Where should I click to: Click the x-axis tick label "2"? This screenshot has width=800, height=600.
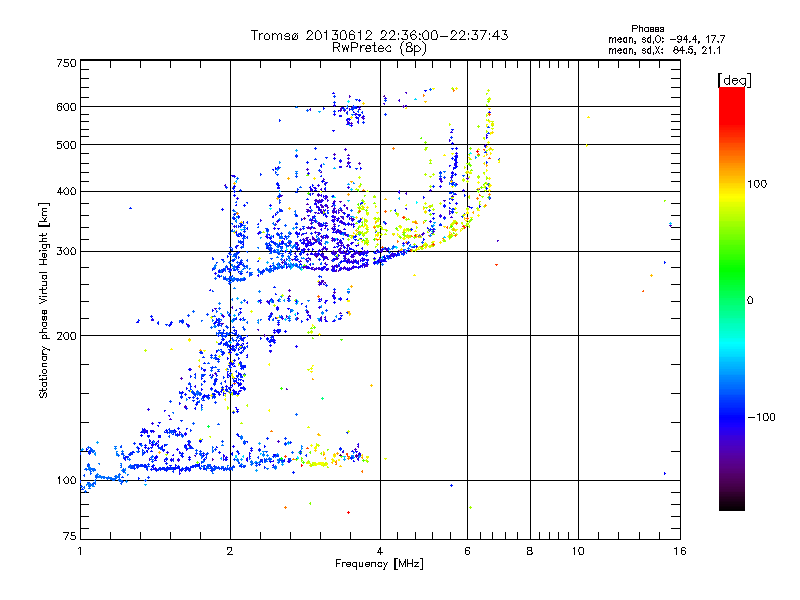pos(230,551)
